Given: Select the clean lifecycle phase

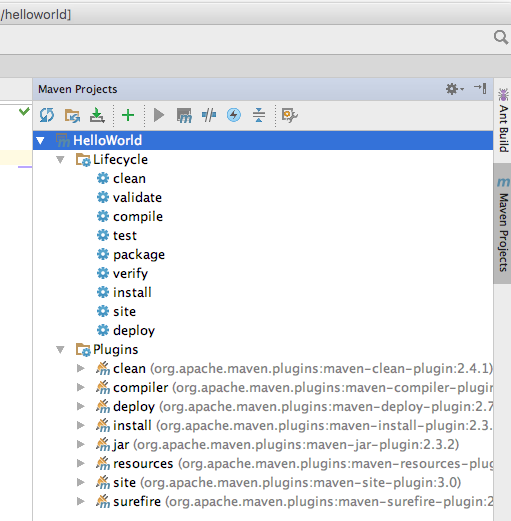Looking at the screenshot, I should pos(129,179).
